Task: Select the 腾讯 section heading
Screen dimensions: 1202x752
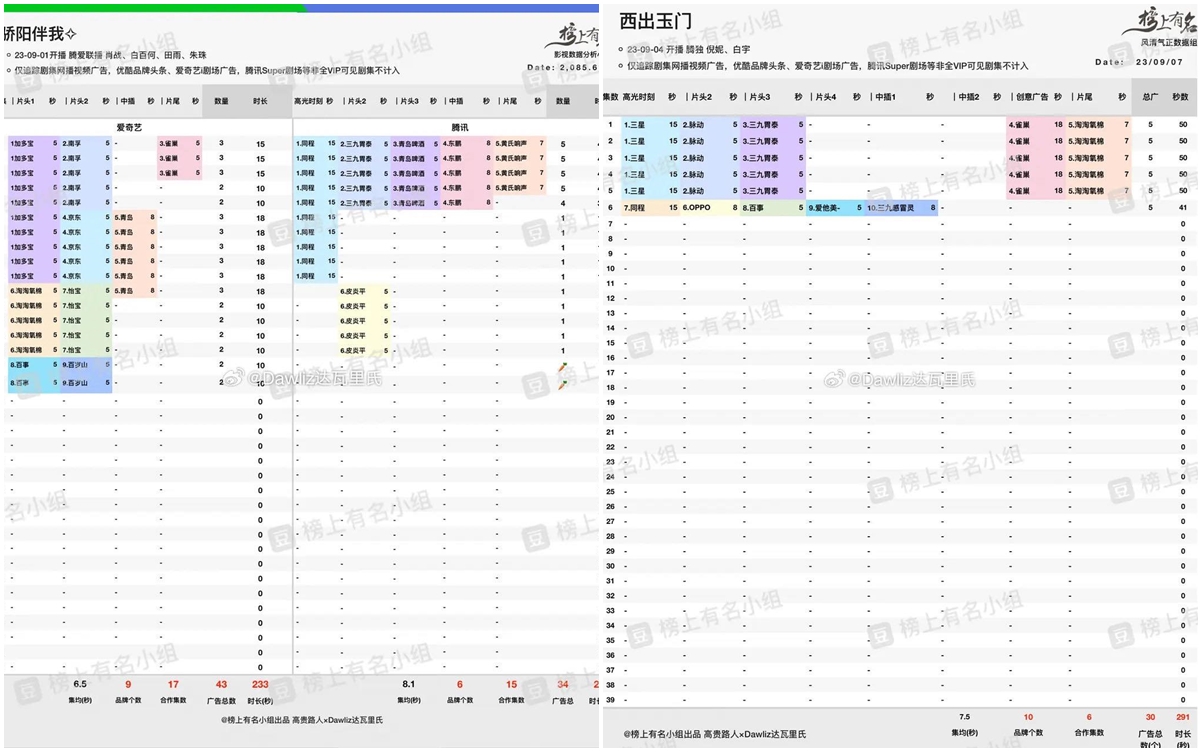Action: click(459, 127)
